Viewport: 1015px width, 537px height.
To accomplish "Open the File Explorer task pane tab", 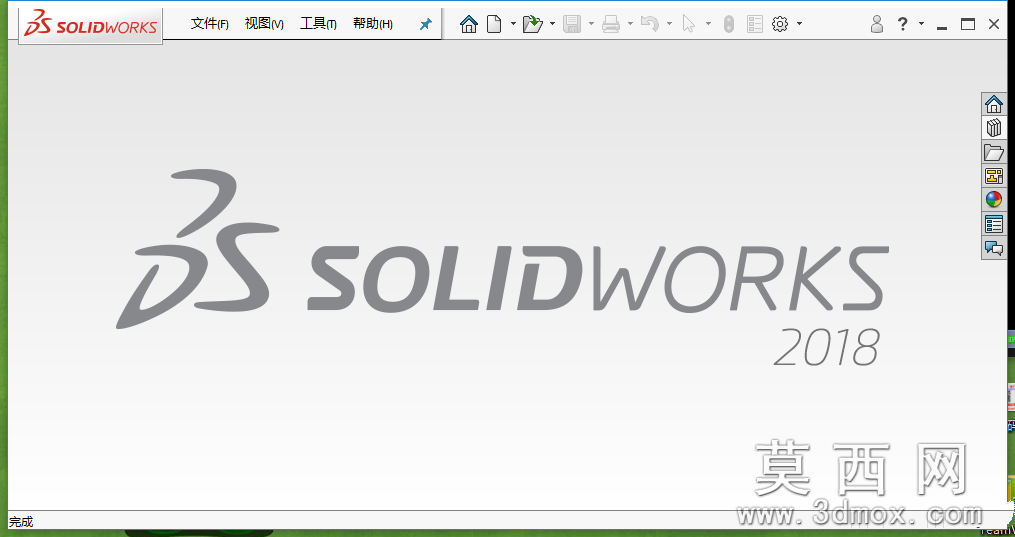I will (x=994, y=152).
